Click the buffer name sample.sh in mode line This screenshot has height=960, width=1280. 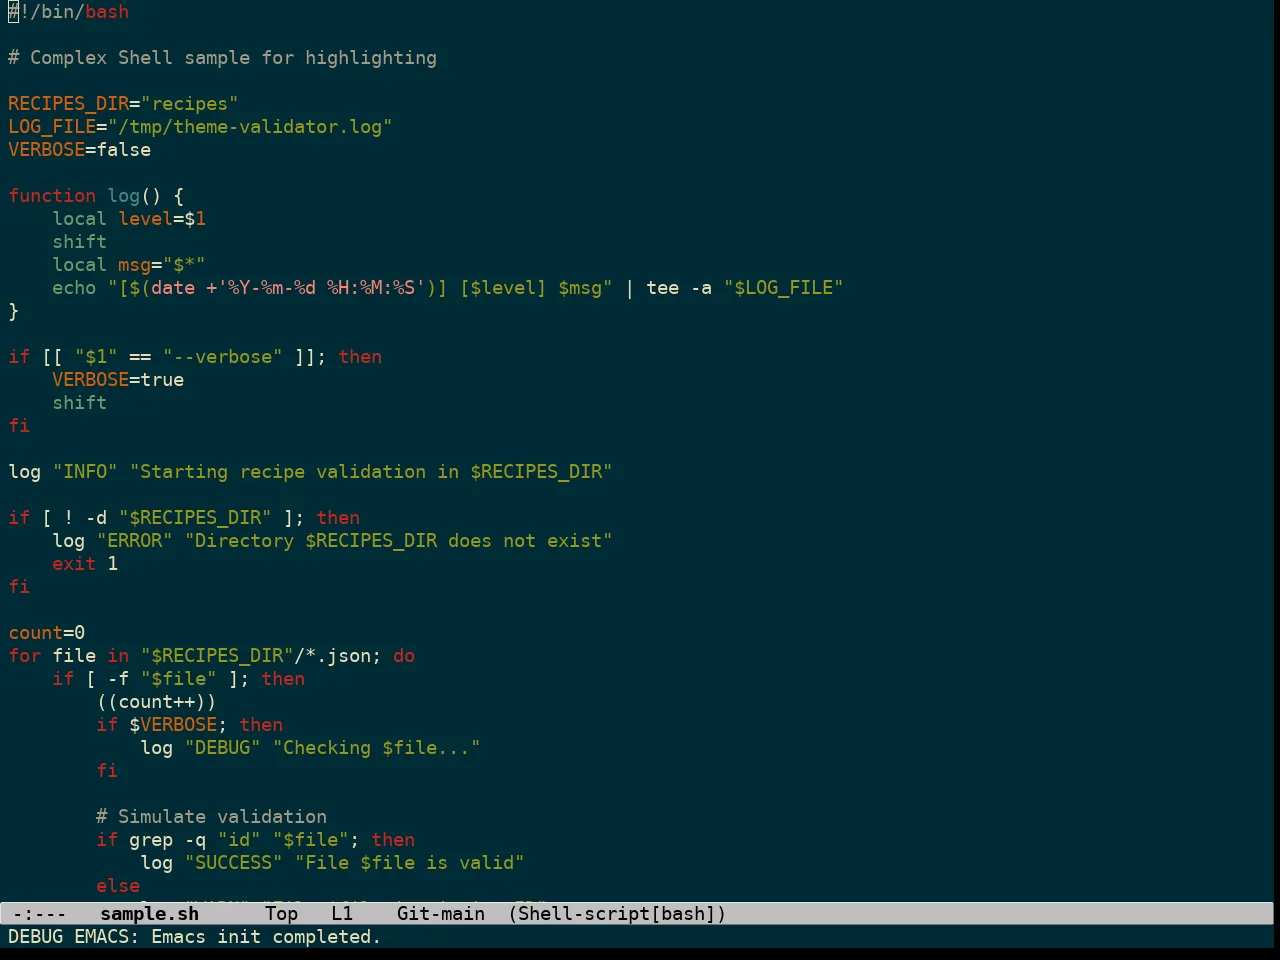(149, 913)
